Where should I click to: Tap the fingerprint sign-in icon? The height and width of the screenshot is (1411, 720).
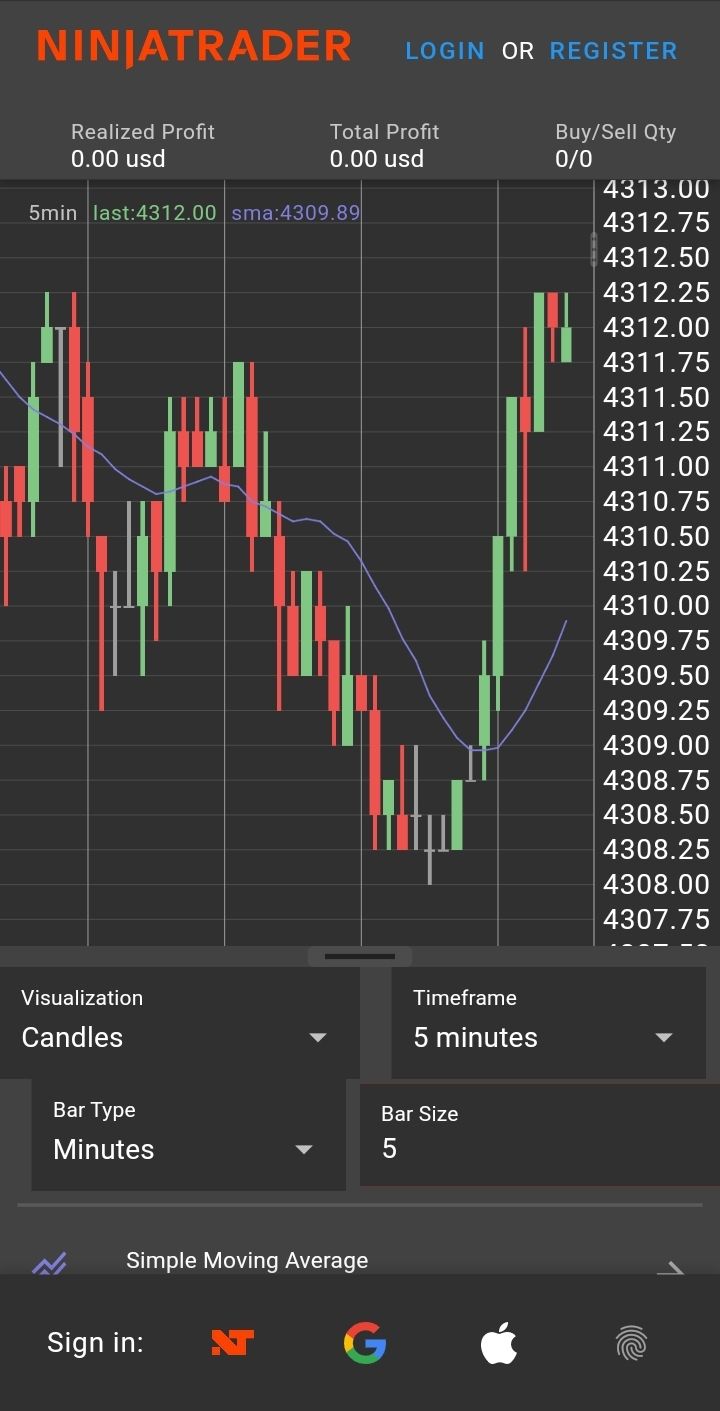coord(631,1343)
